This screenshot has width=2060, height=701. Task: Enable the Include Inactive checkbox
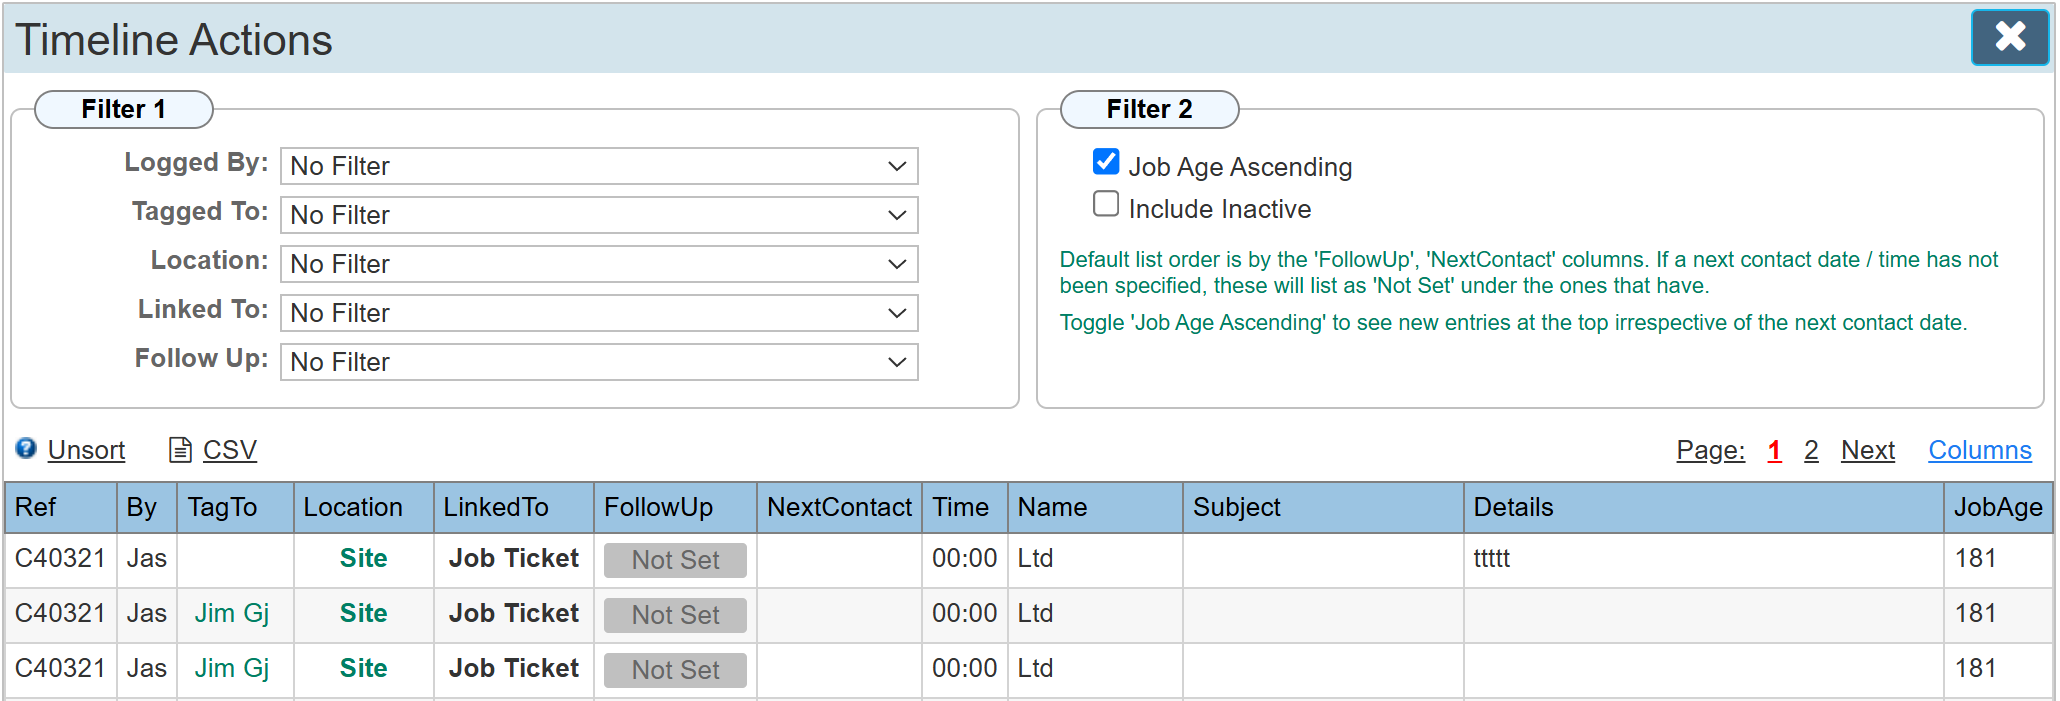pos(1106,205)
